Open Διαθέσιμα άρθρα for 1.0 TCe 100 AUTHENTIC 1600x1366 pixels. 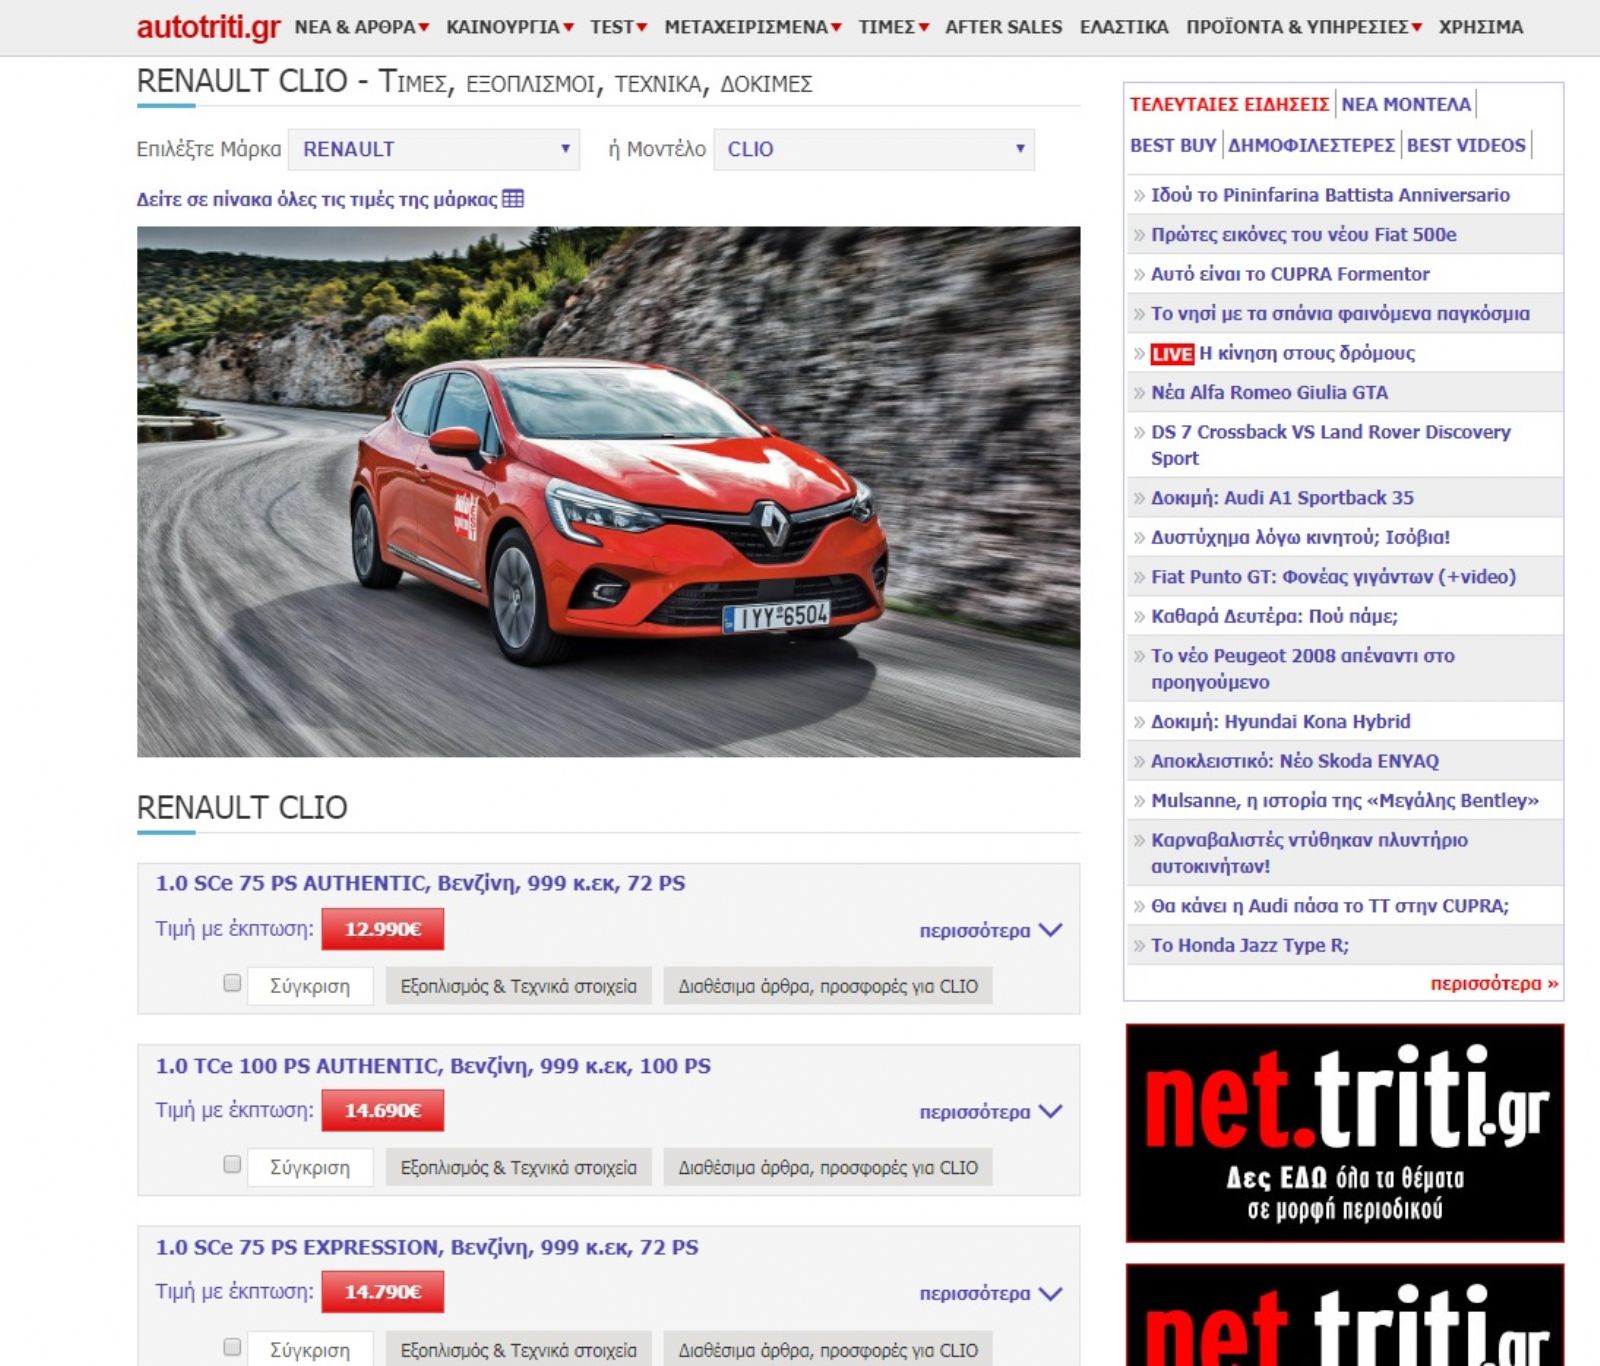point(828,1167)
